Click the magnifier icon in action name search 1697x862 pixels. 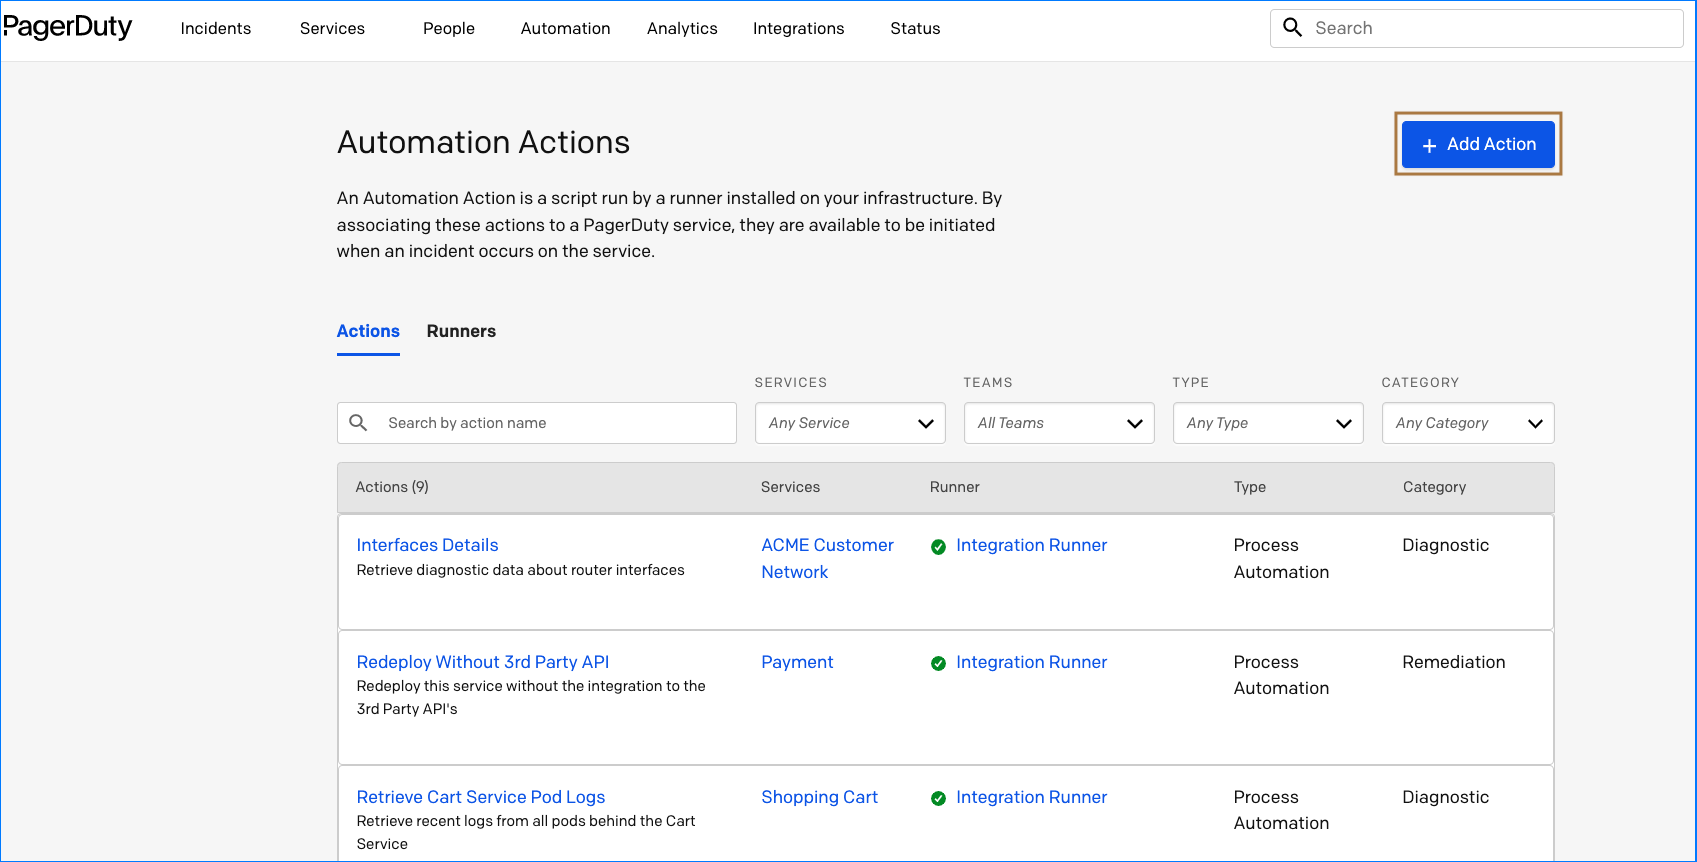[358, 423]
